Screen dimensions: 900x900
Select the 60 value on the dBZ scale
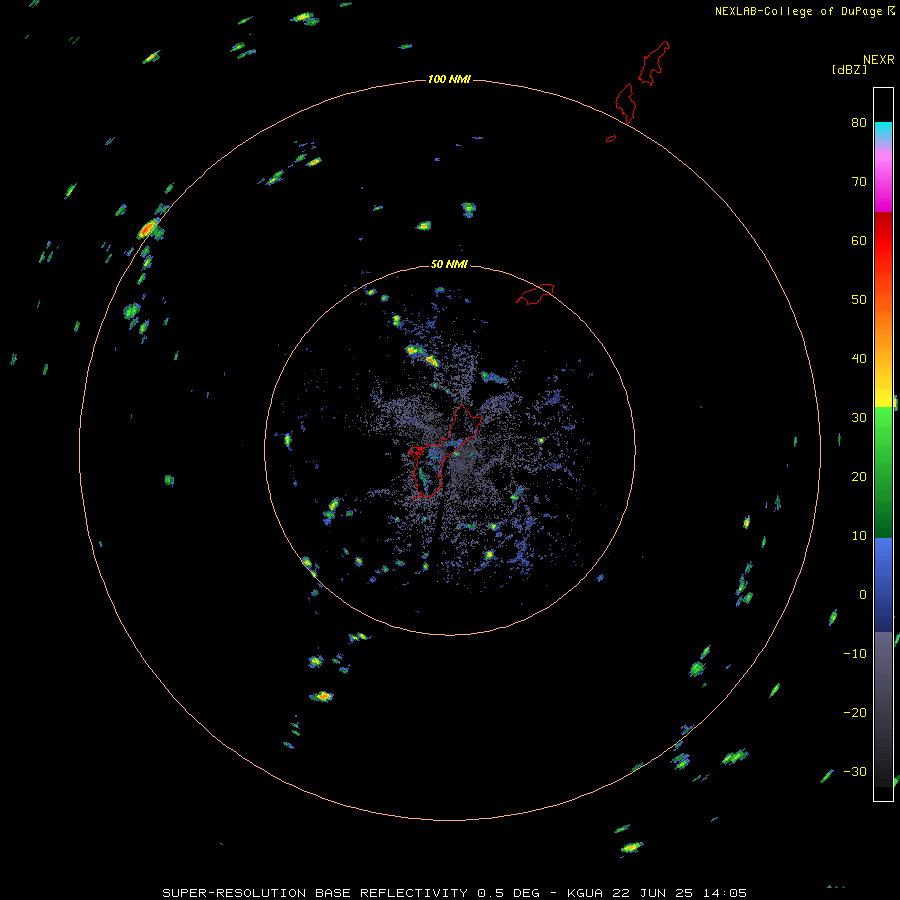click(859, 240)
